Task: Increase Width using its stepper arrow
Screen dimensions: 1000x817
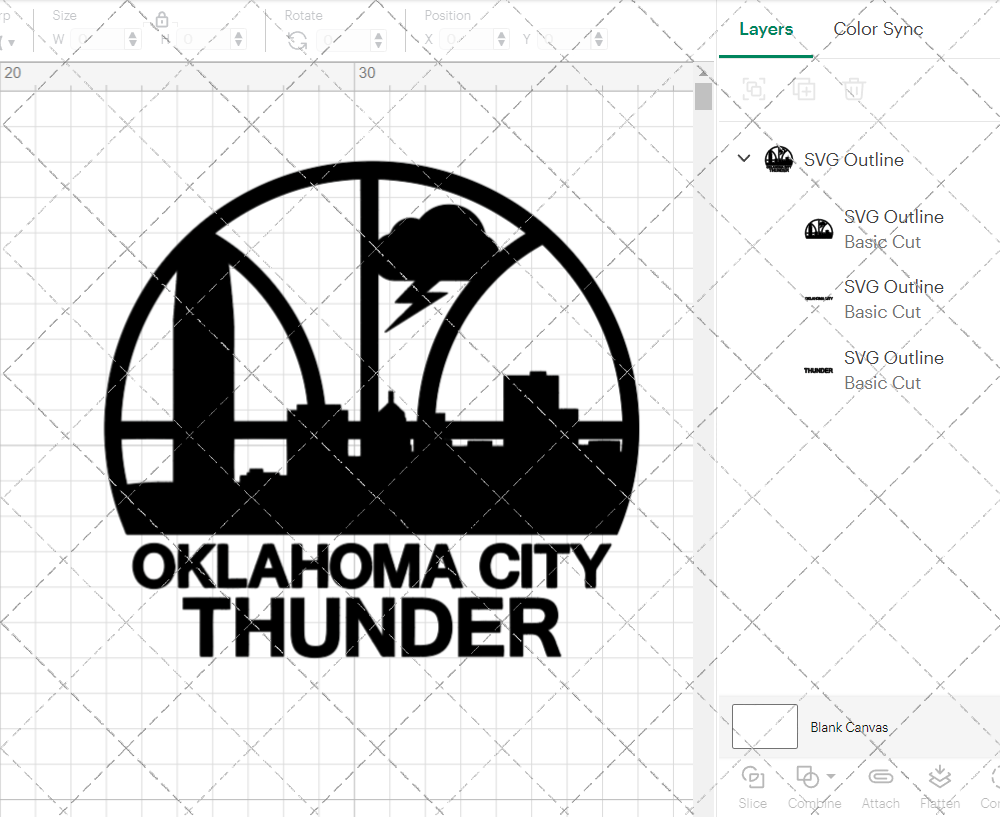Action: pyautogui.click(x=132, y=34)
